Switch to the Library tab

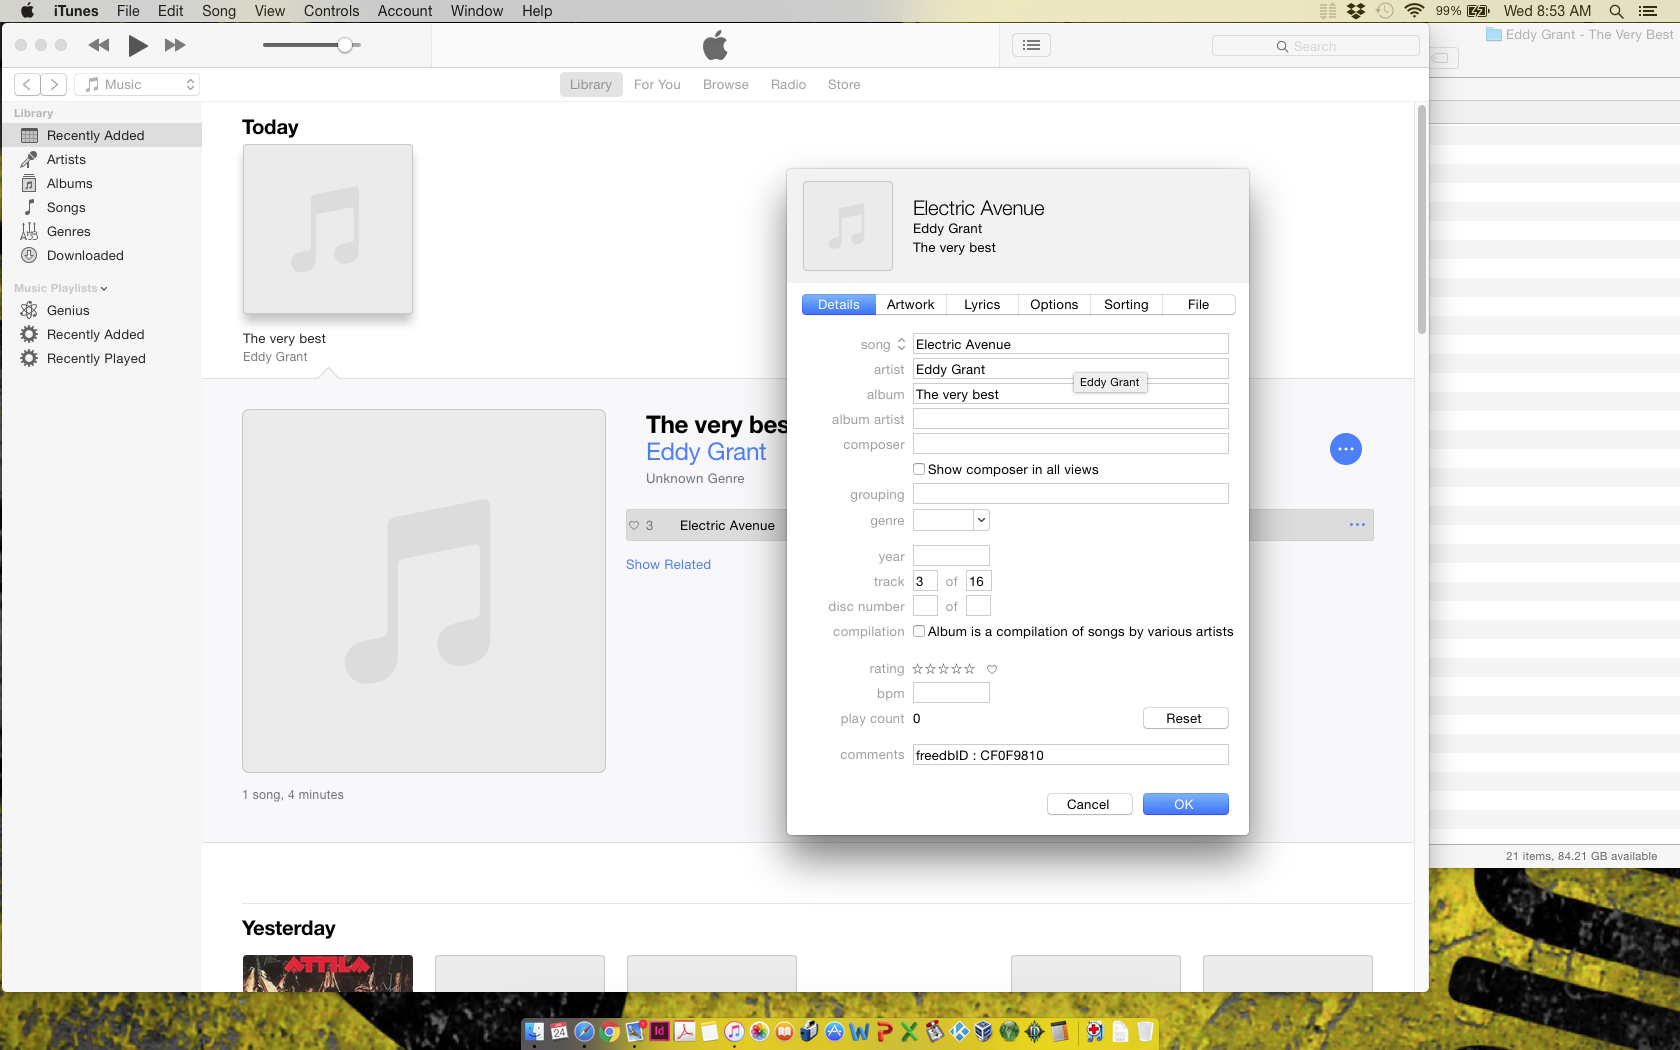coord(591,85)
